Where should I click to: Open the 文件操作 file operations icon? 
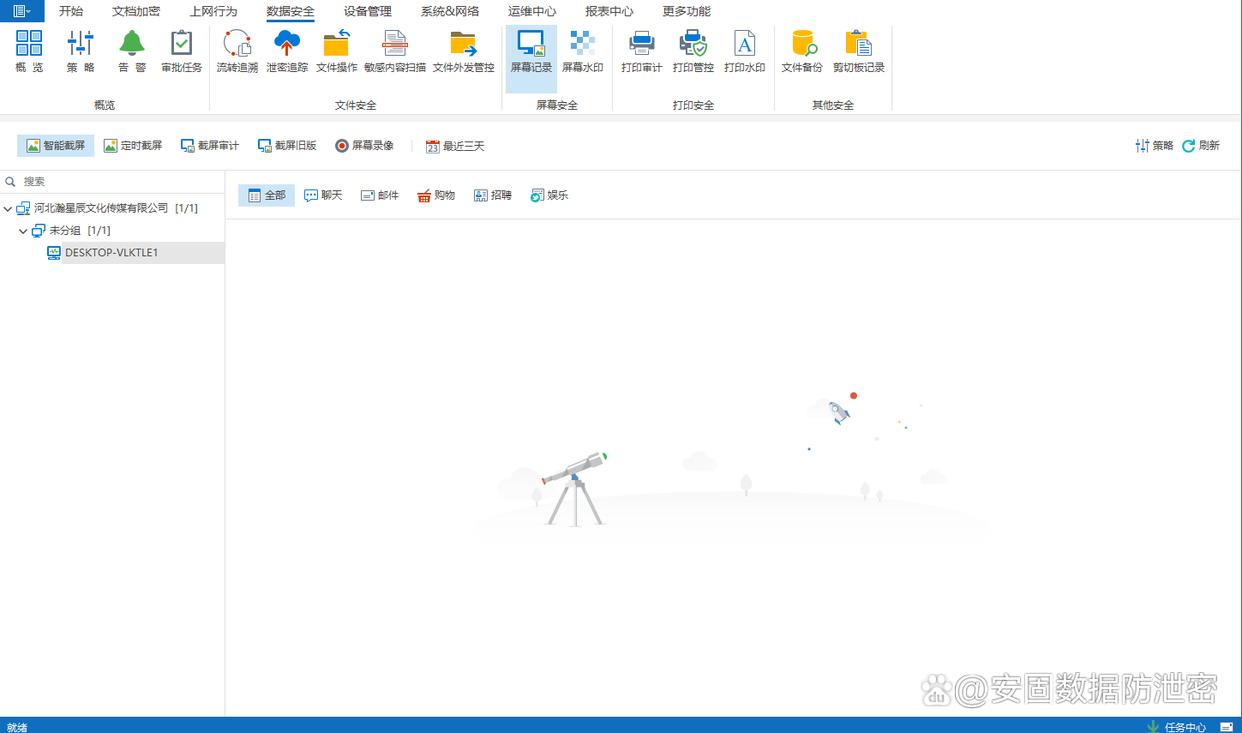(337, 52)
